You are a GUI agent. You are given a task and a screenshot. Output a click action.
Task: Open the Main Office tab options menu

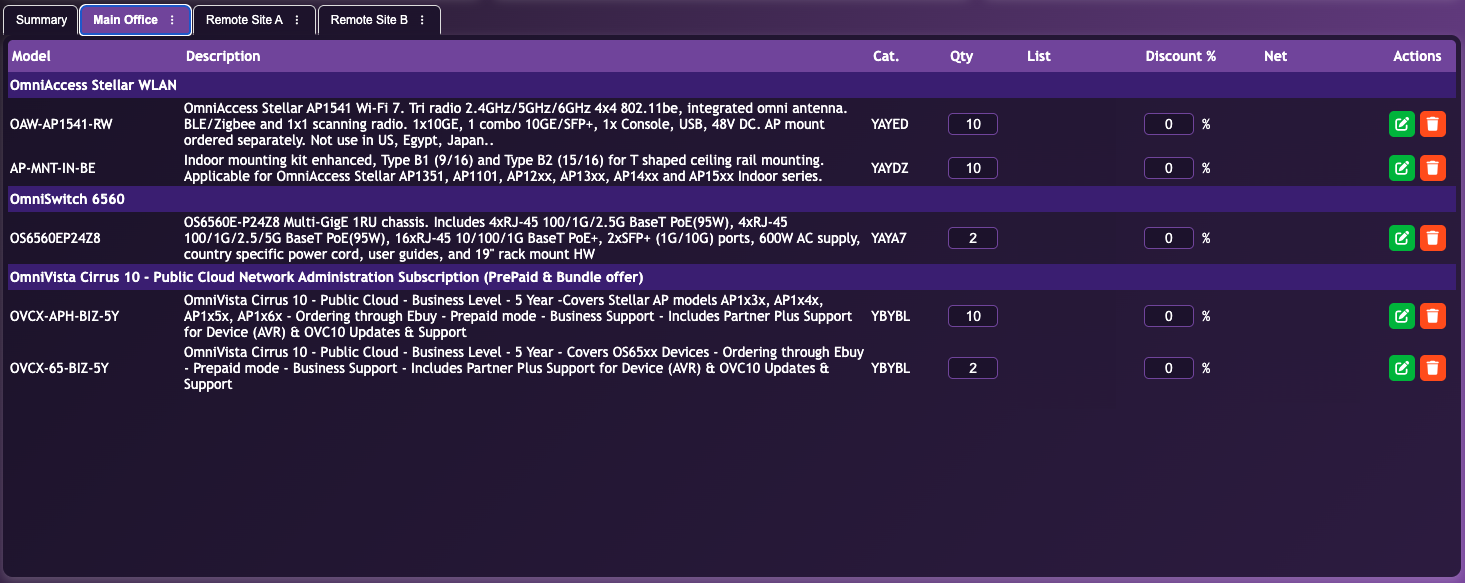[x=172, y=20]
